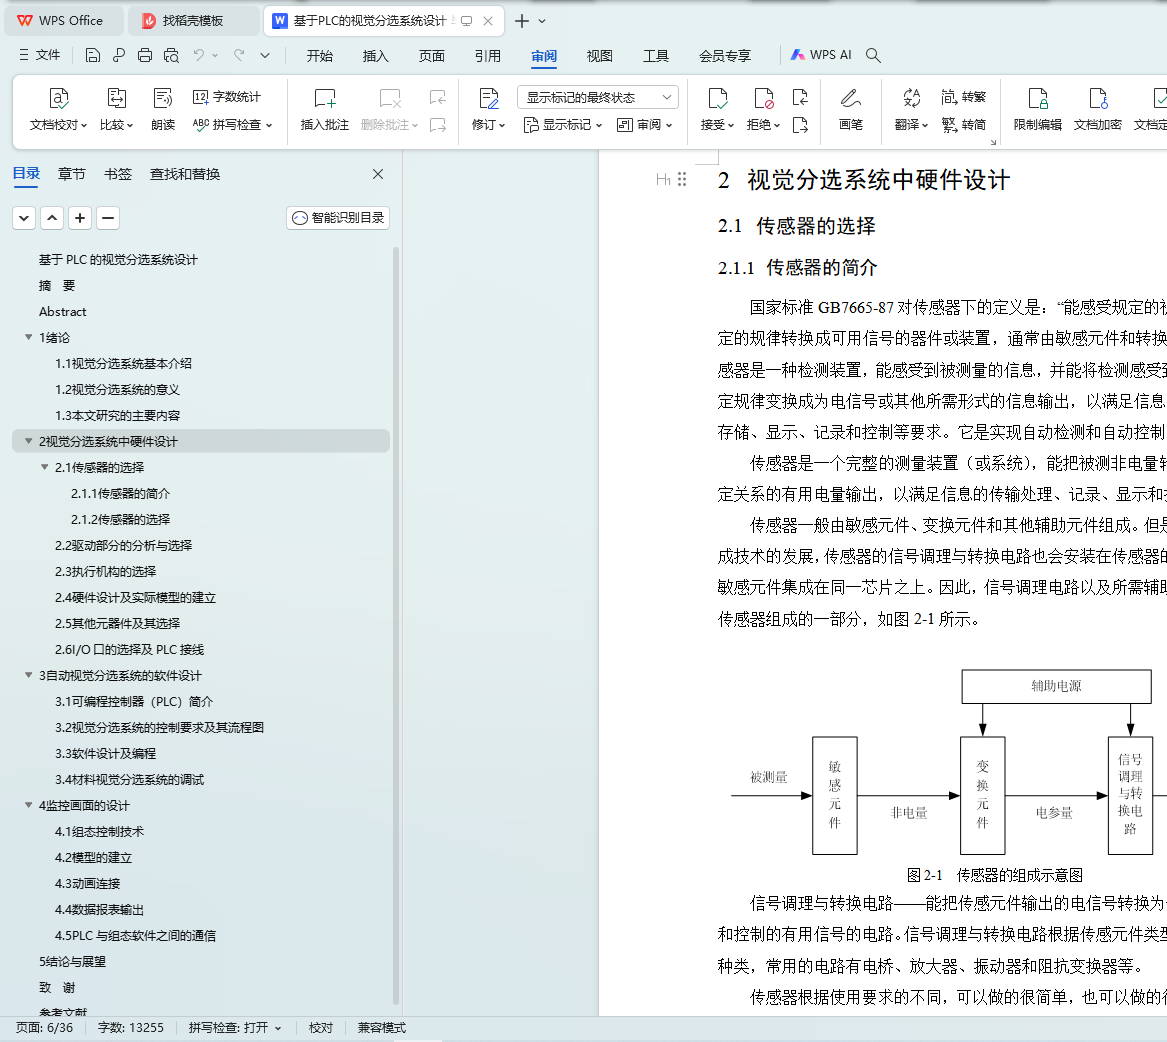This screenshot has width=1167, height=1042.
Task: Click the outline plus button
Action: [80, 218]
